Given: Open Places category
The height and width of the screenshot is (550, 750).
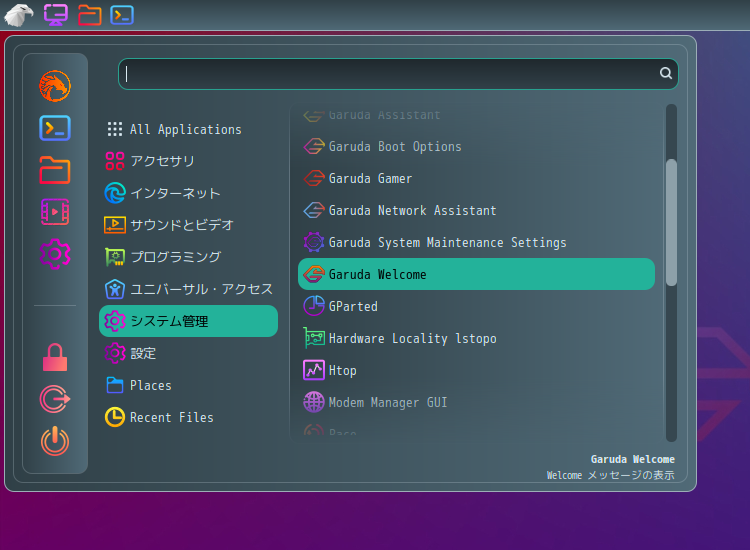Looking at the screenshot, I should coord(188,385).
